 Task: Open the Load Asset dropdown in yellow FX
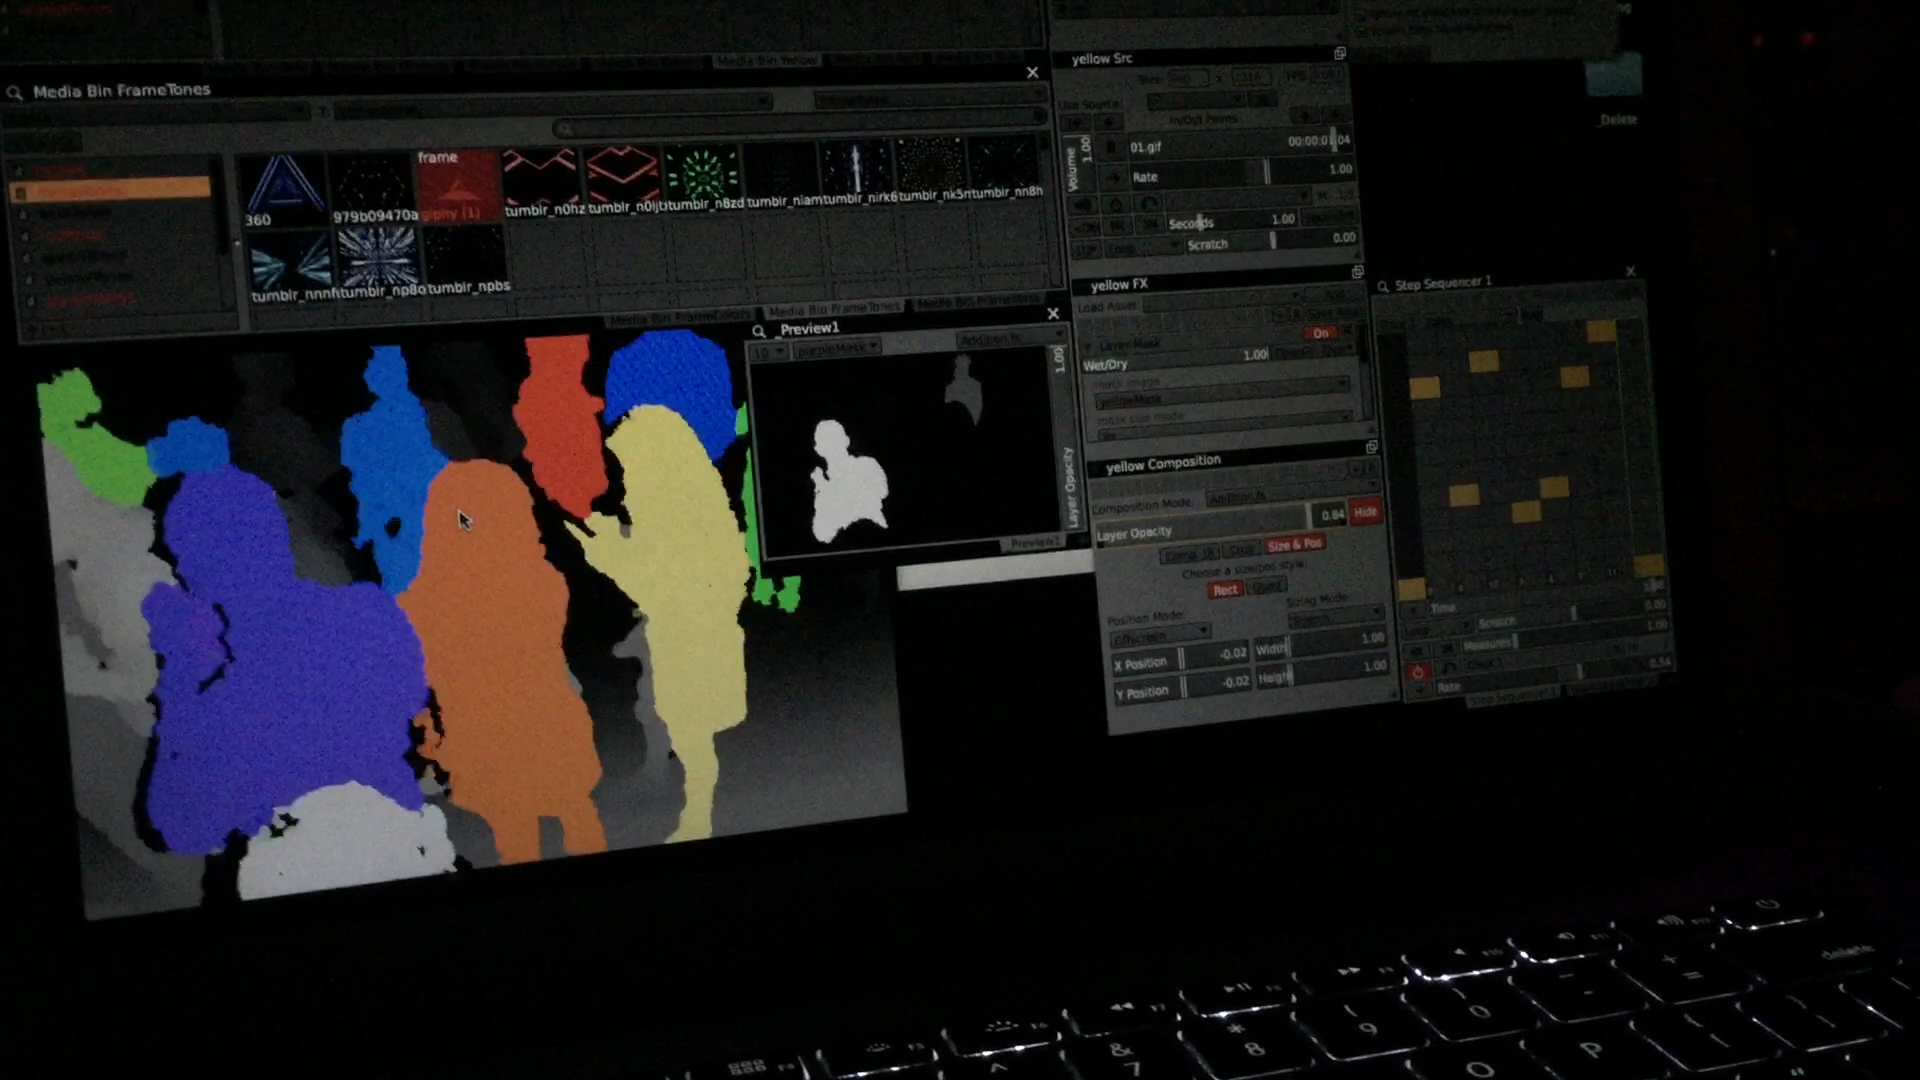click(1222, 303)
